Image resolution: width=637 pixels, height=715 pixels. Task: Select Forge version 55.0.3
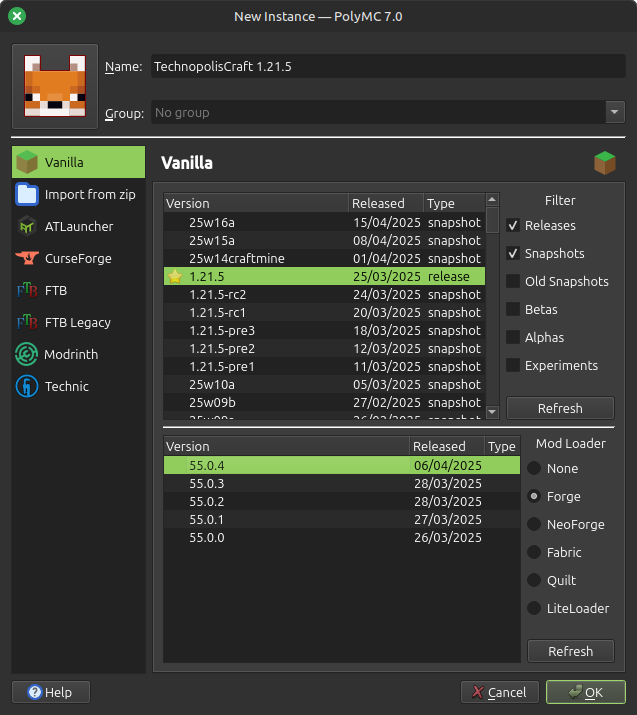(342, 483)
